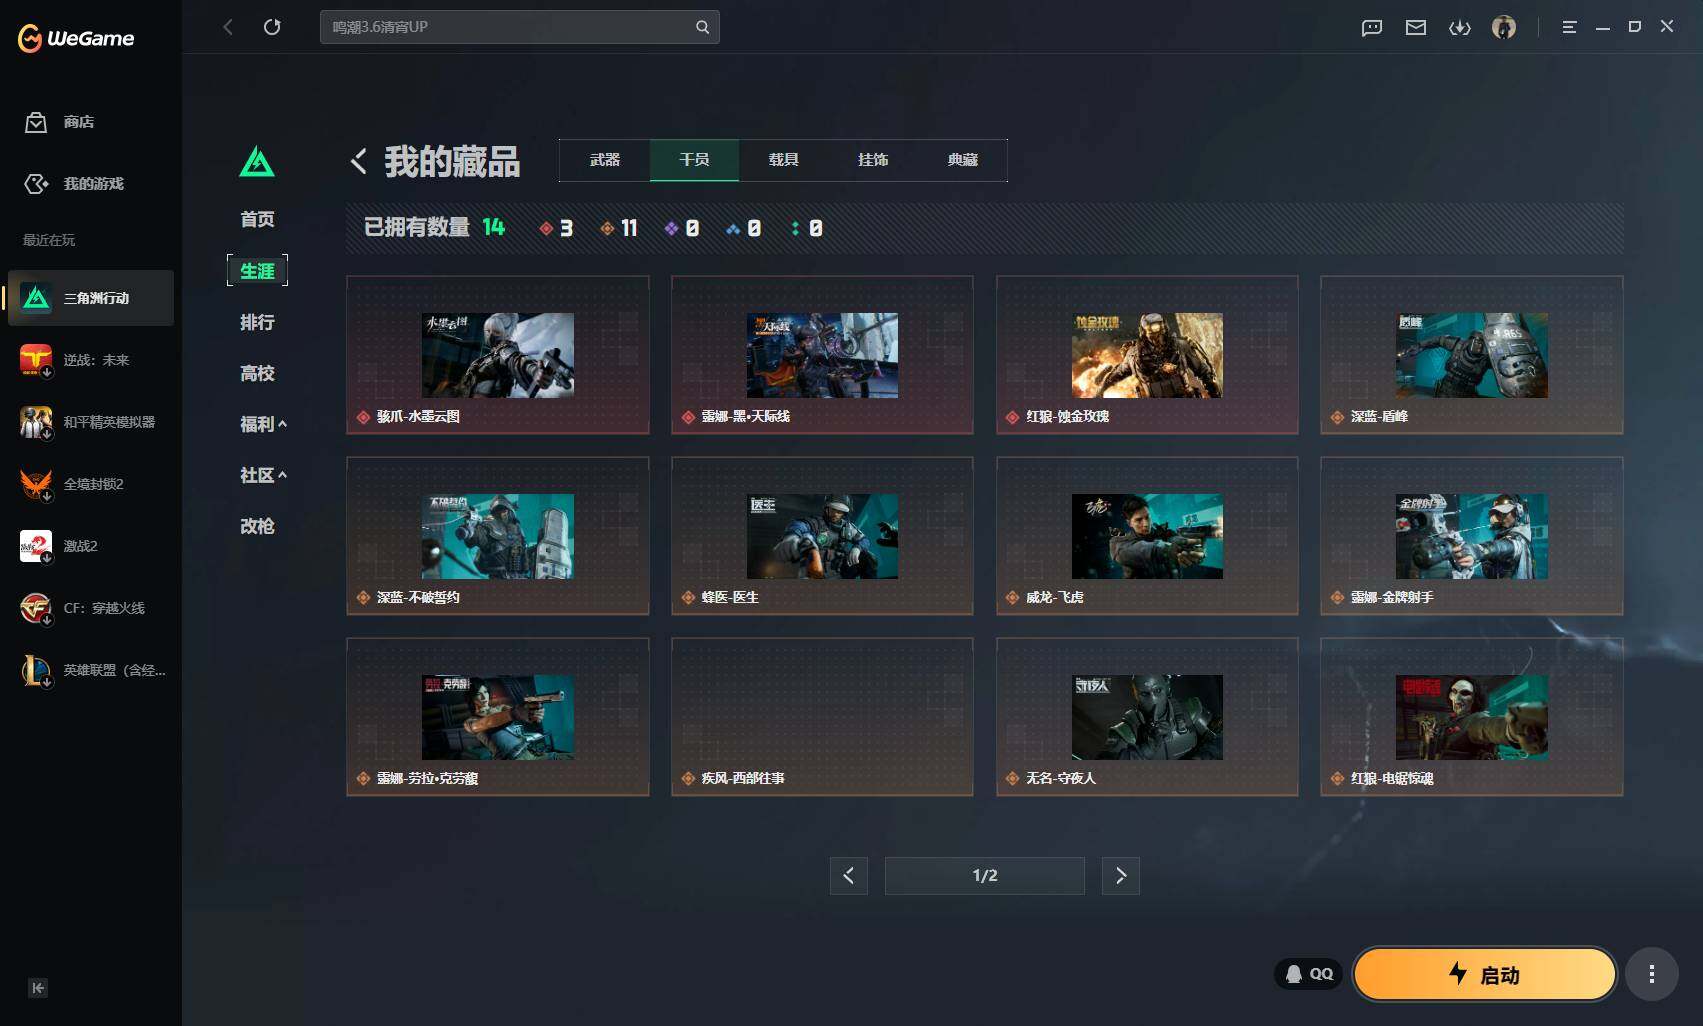Open the 高校 navigation item
1703x1026 pixels.
point(257,373)
